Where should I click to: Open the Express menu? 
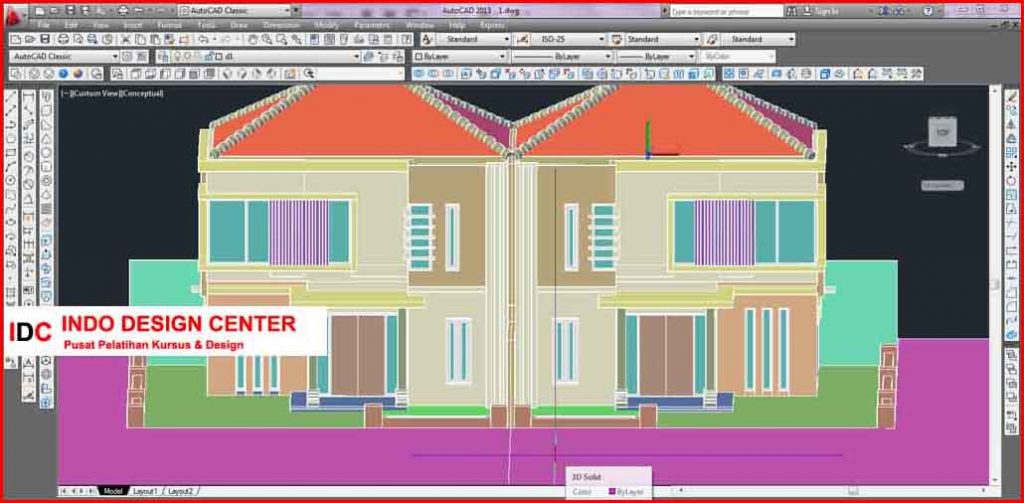coord(492,25)
